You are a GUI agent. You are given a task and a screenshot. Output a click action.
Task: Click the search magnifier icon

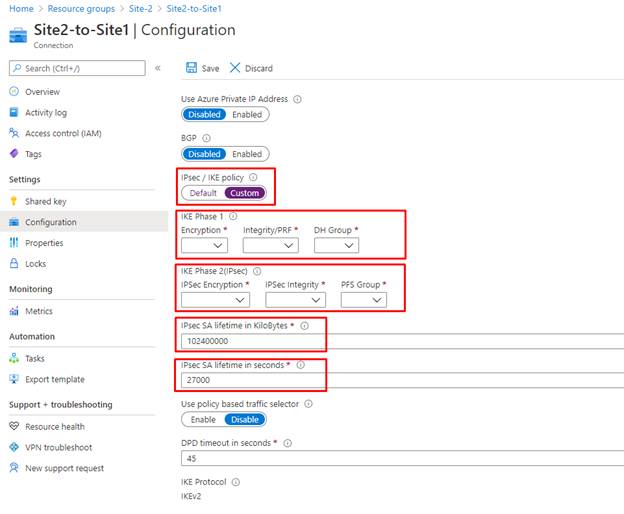[x=17, y=68]
